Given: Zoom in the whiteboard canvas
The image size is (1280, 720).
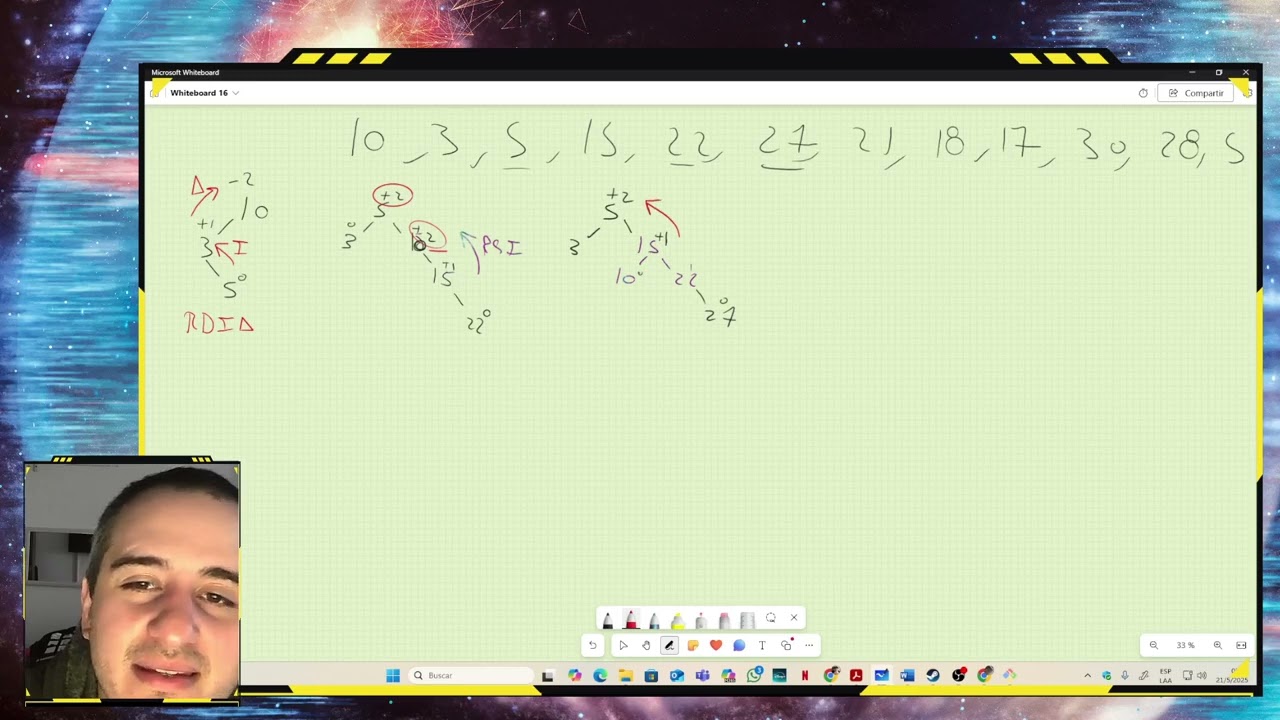Looking at the screenshot, I should [1217, 645].
